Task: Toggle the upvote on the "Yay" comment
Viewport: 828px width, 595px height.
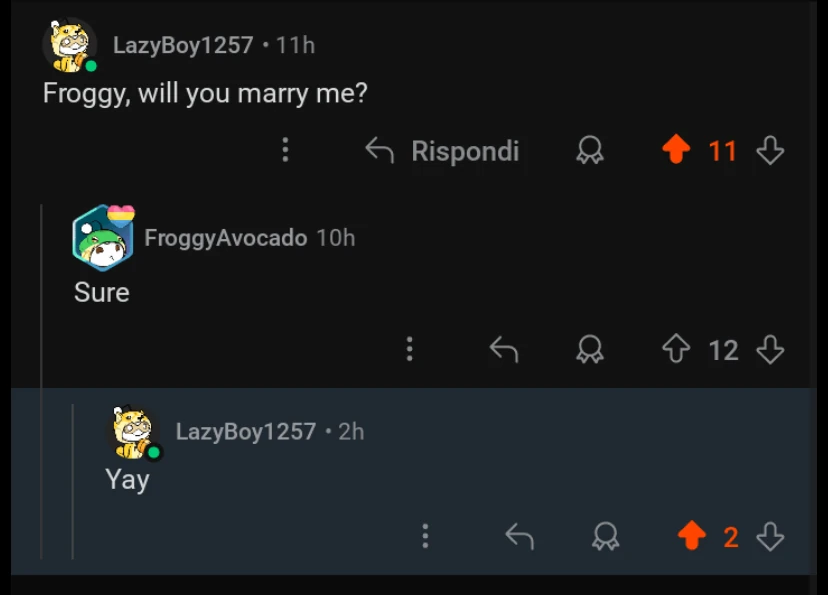Action: tap(691, 537)
